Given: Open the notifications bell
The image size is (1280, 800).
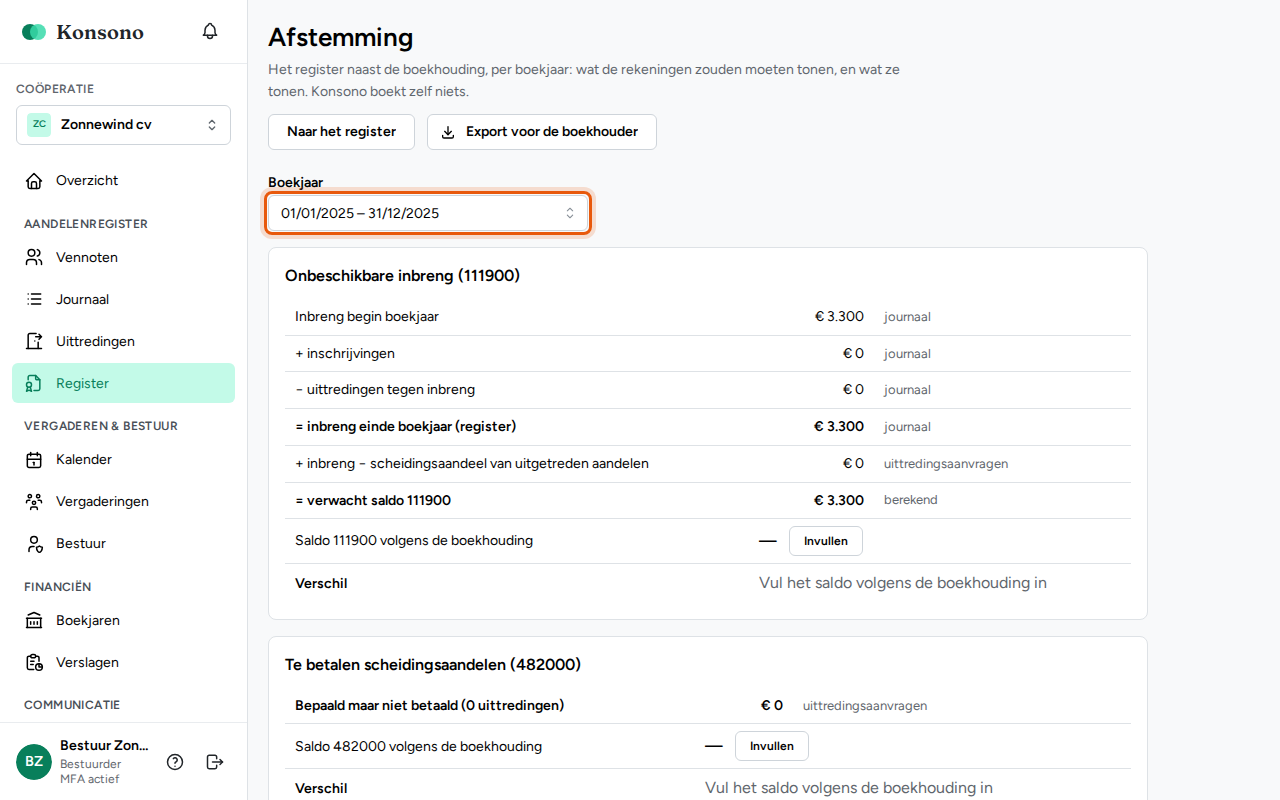Looking at the screenshot, I should click(x=210, y=31).
